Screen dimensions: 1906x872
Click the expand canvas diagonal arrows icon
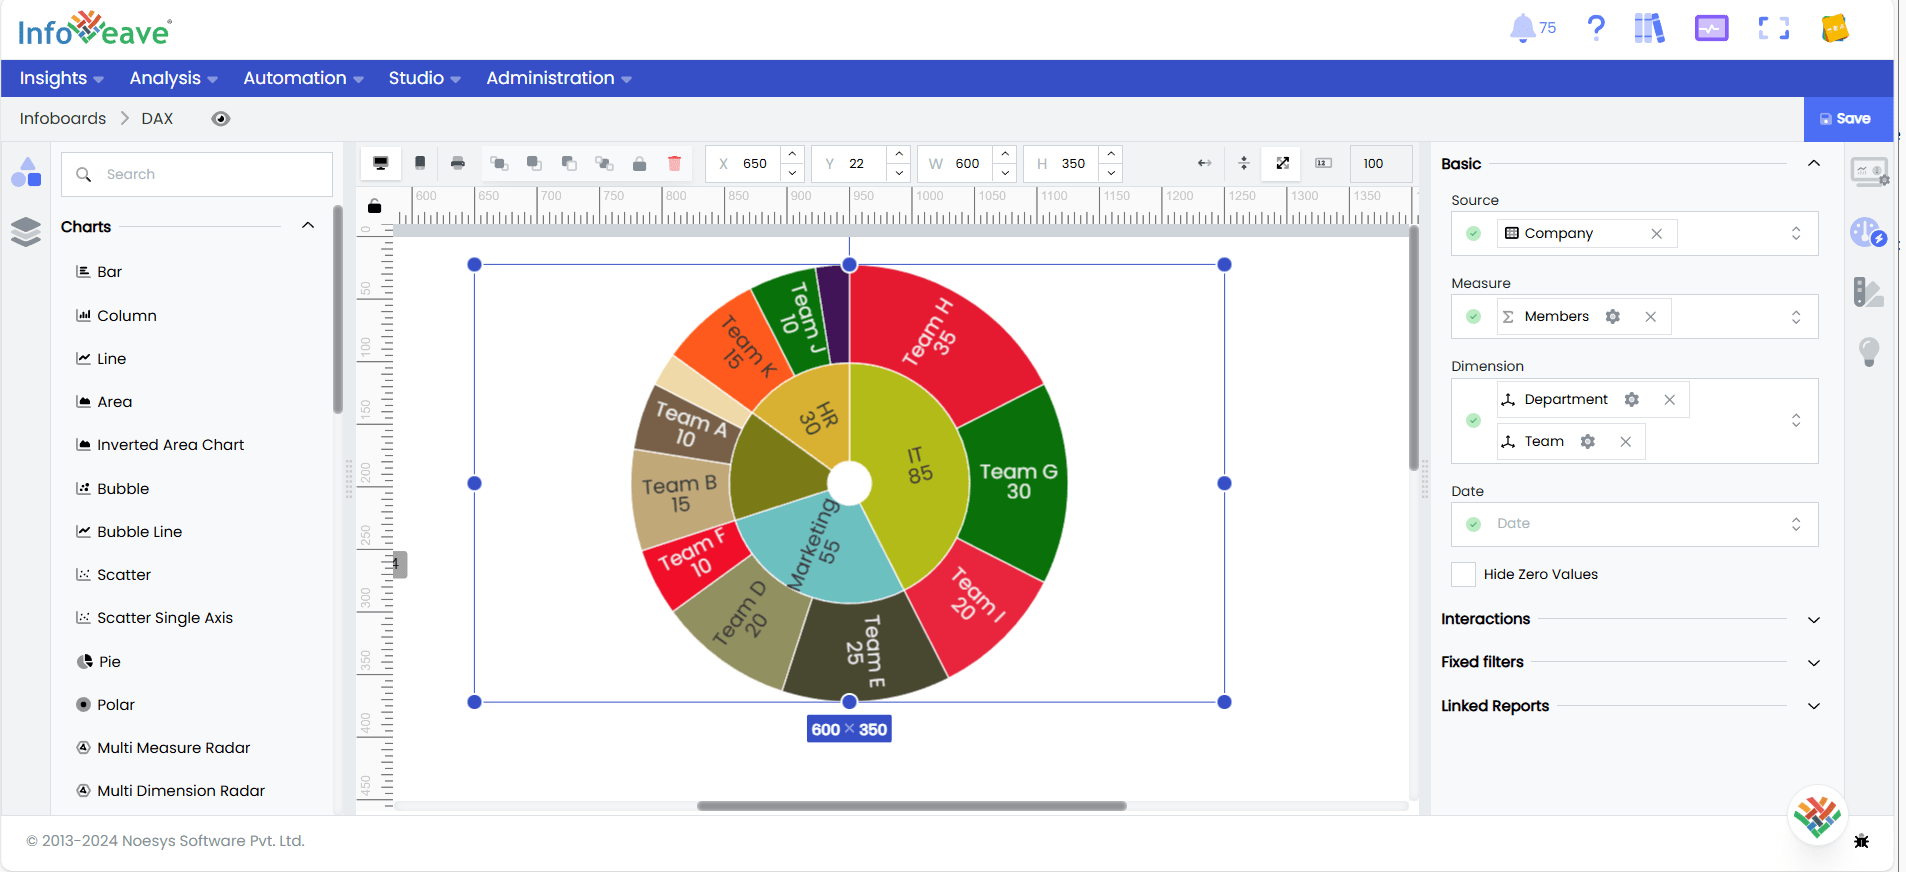click(x=1283, y=163)
